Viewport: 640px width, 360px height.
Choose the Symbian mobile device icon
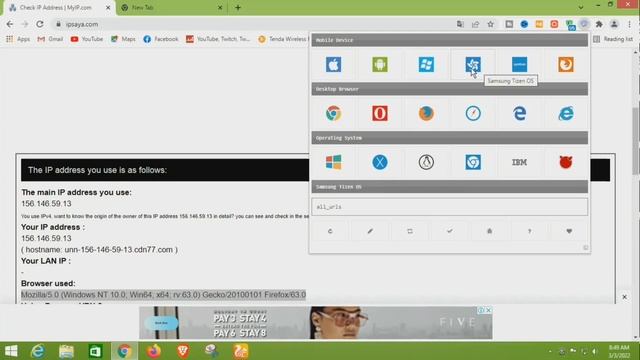(520, 64)
